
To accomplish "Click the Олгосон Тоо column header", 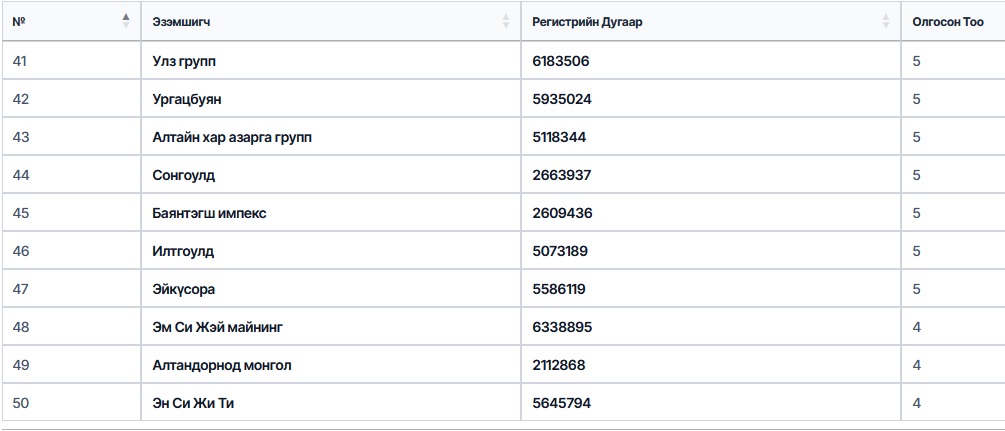I will (948, 21).
